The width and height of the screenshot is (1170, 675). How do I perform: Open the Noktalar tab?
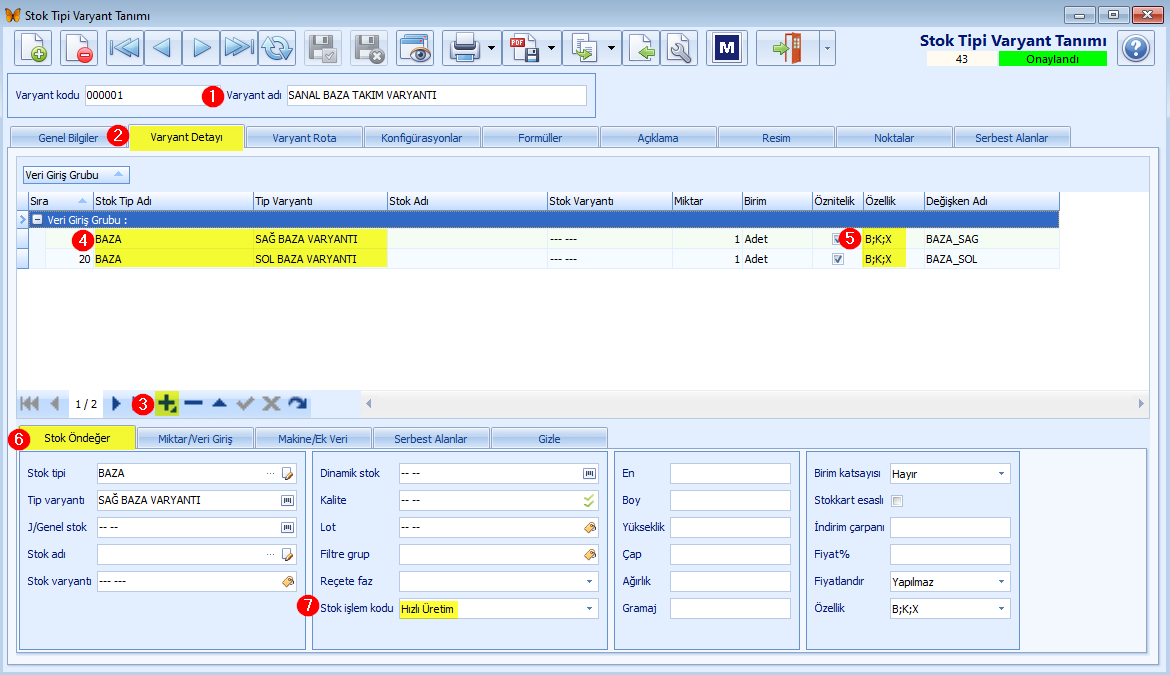coord(894,138)
